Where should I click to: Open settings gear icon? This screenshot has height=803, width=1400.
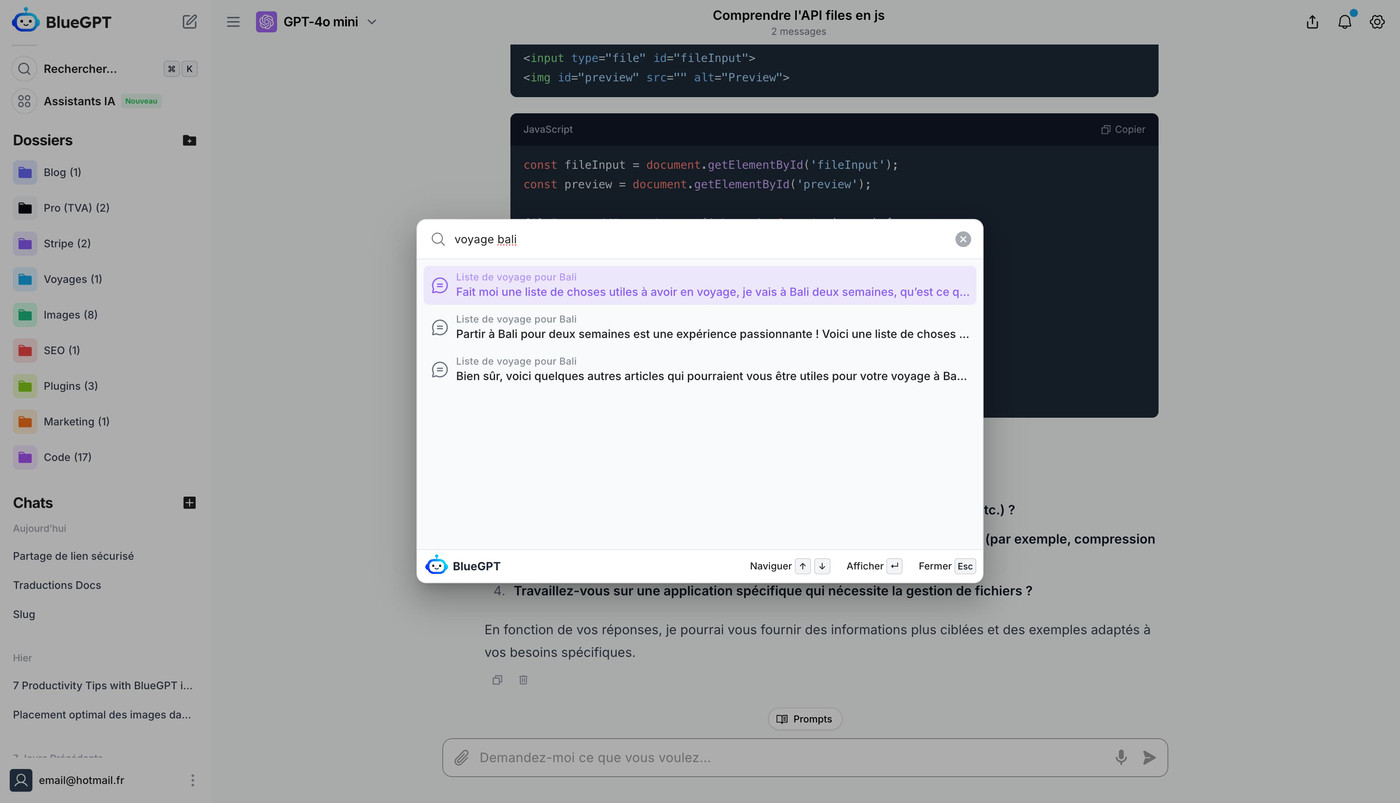click(1377, 22)
